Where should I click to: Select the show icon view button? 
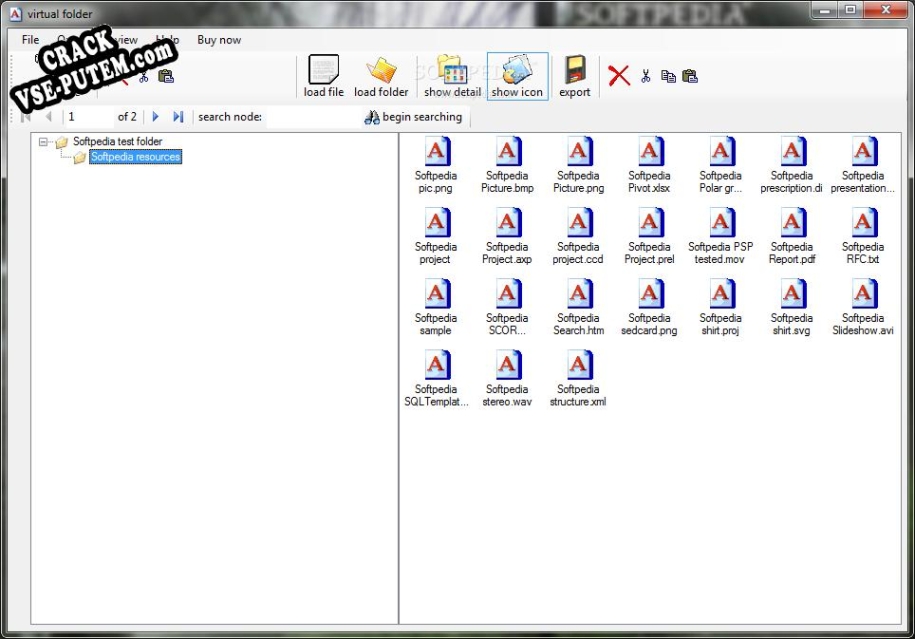517,76
